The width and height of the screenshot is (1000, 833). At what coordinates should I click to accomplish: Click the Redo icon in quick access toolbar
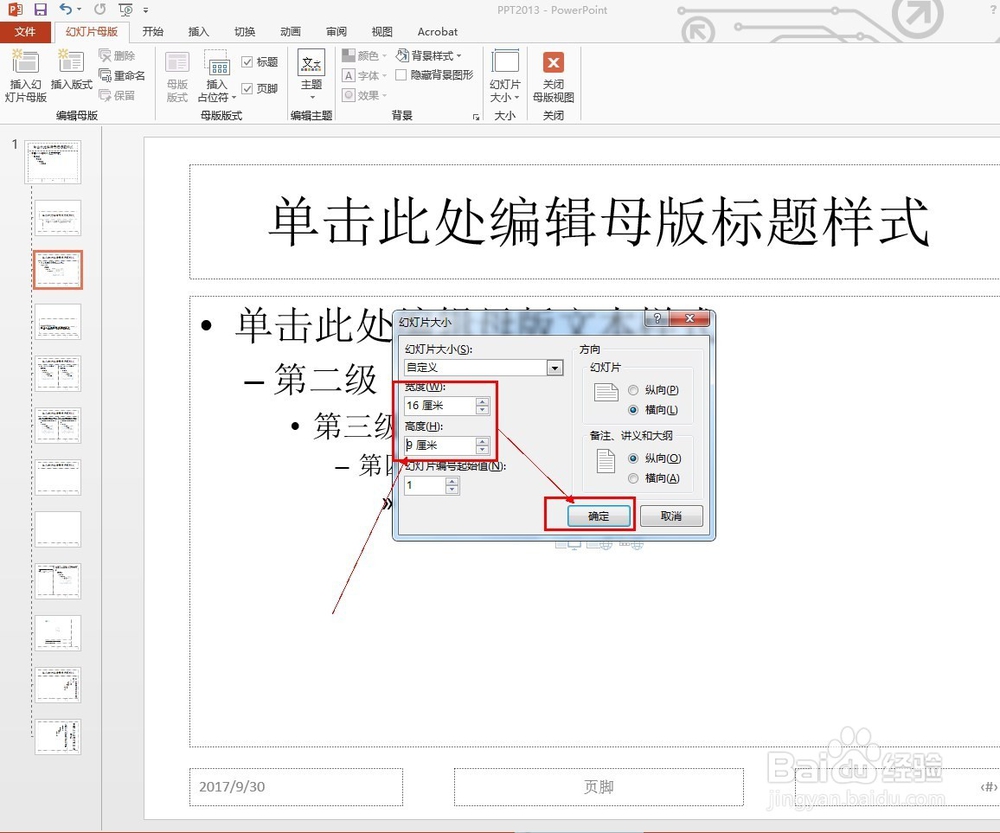(x=100, y=10)
